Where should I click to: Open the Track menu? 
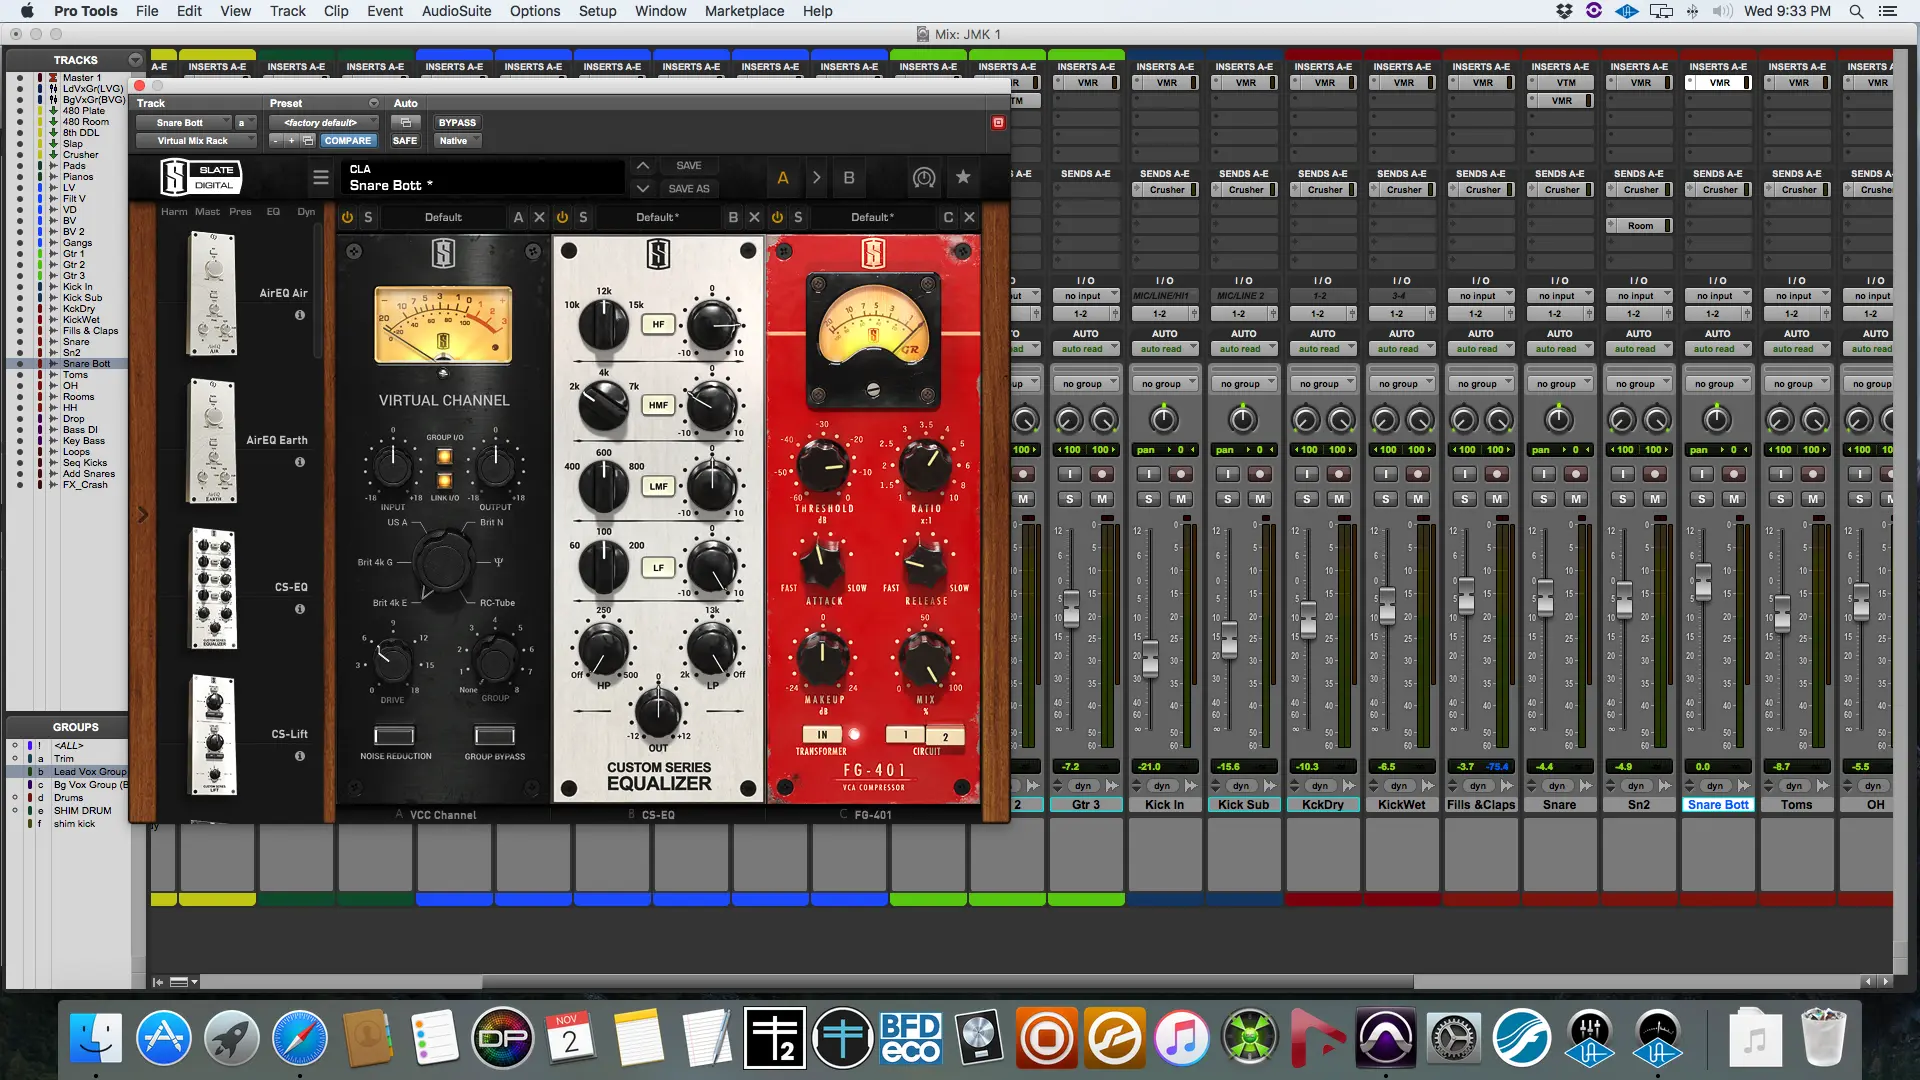pos(287,11)
